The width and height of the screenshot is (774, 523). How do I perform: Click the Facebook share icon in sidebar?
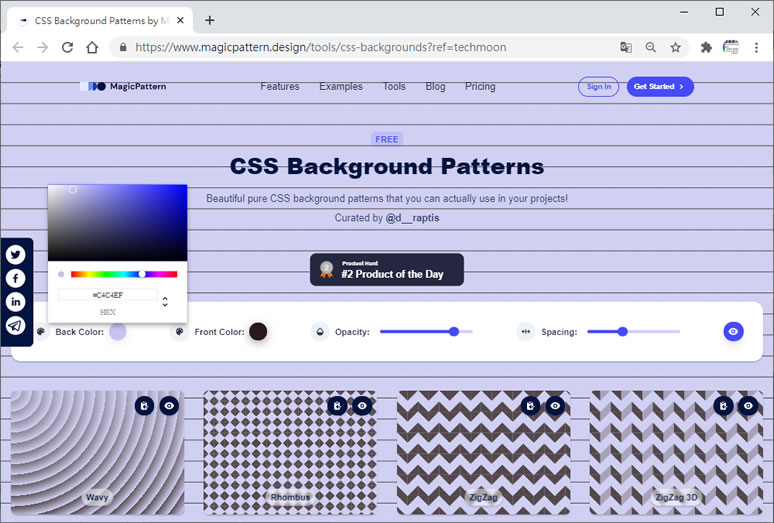[16, 278]
